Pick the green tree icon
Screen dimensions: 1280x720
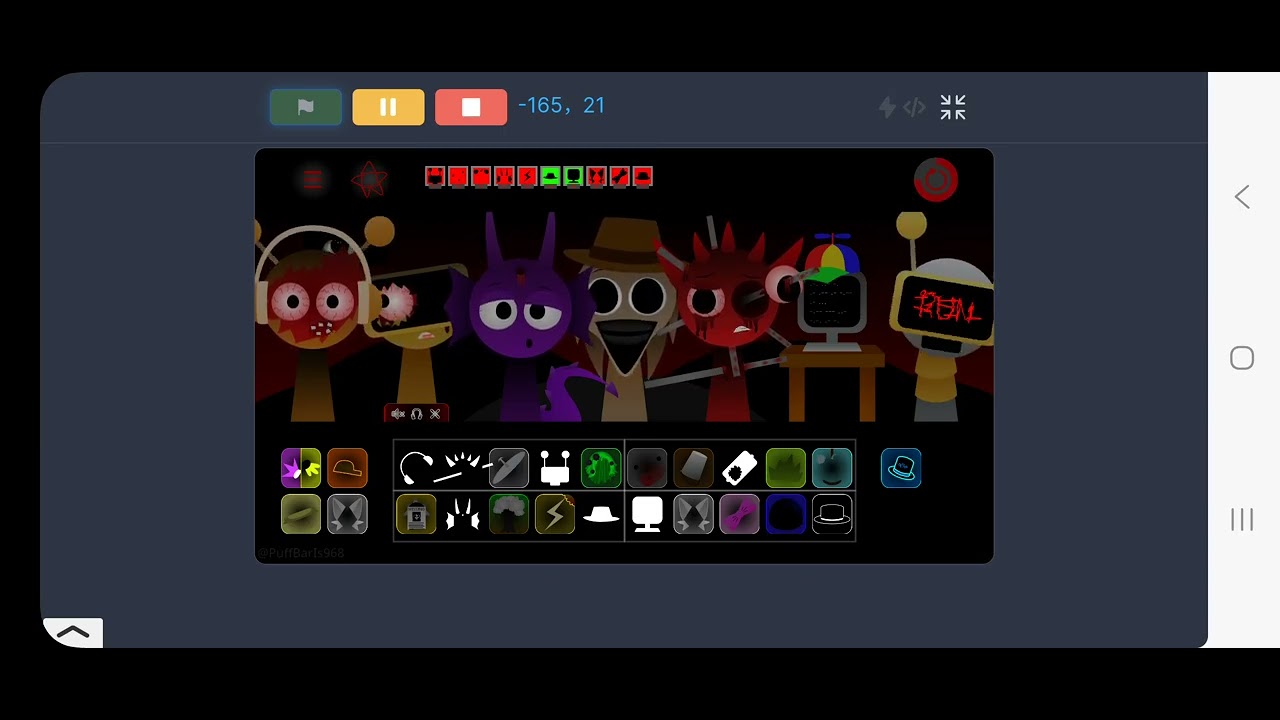pos(508,515)
